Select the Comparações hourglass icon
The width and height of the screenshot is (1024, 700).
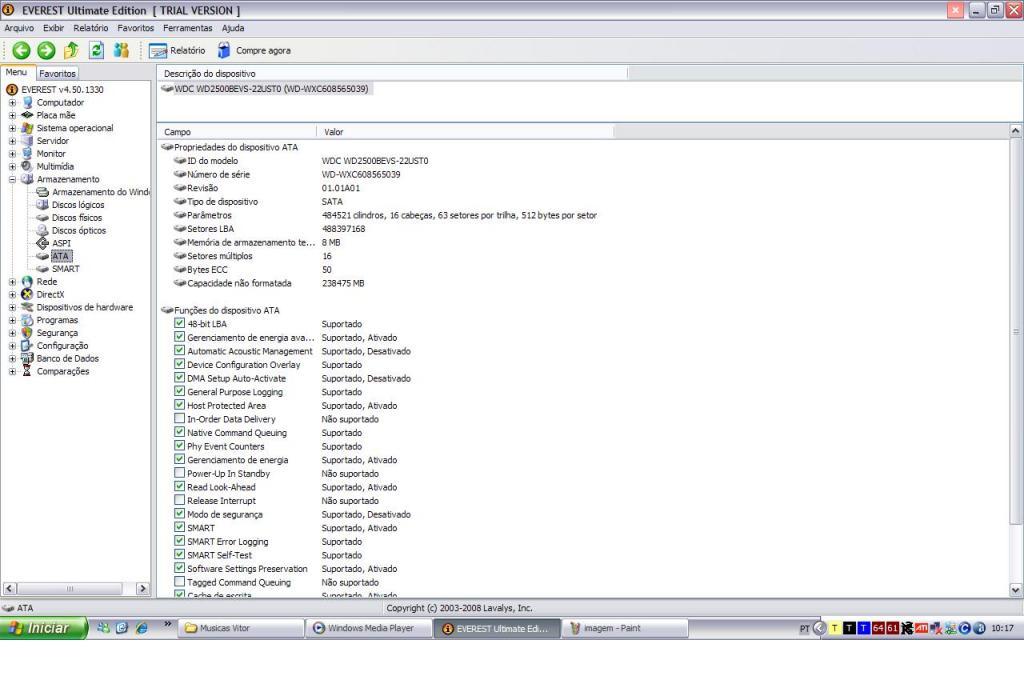point(27,371)
